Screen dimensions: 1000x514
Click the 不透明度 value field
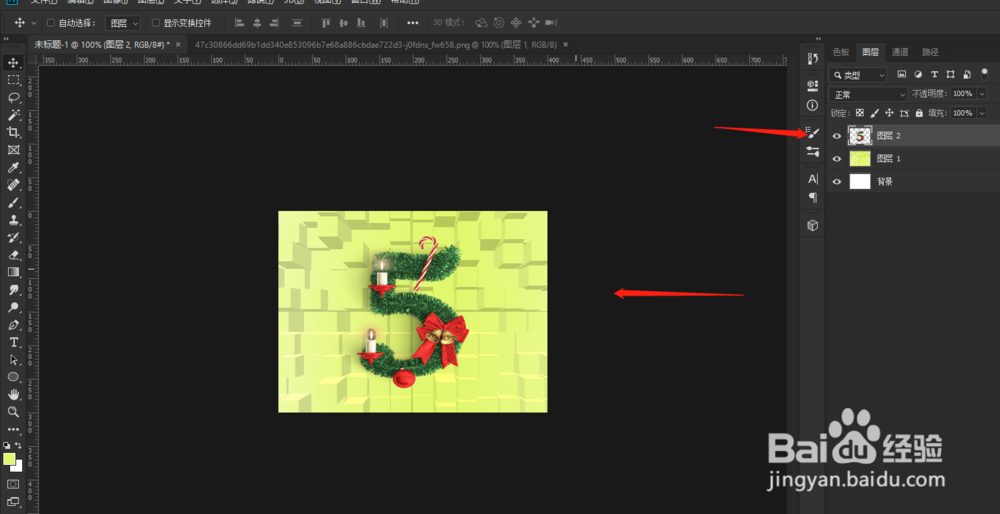(x=962, y=94)
